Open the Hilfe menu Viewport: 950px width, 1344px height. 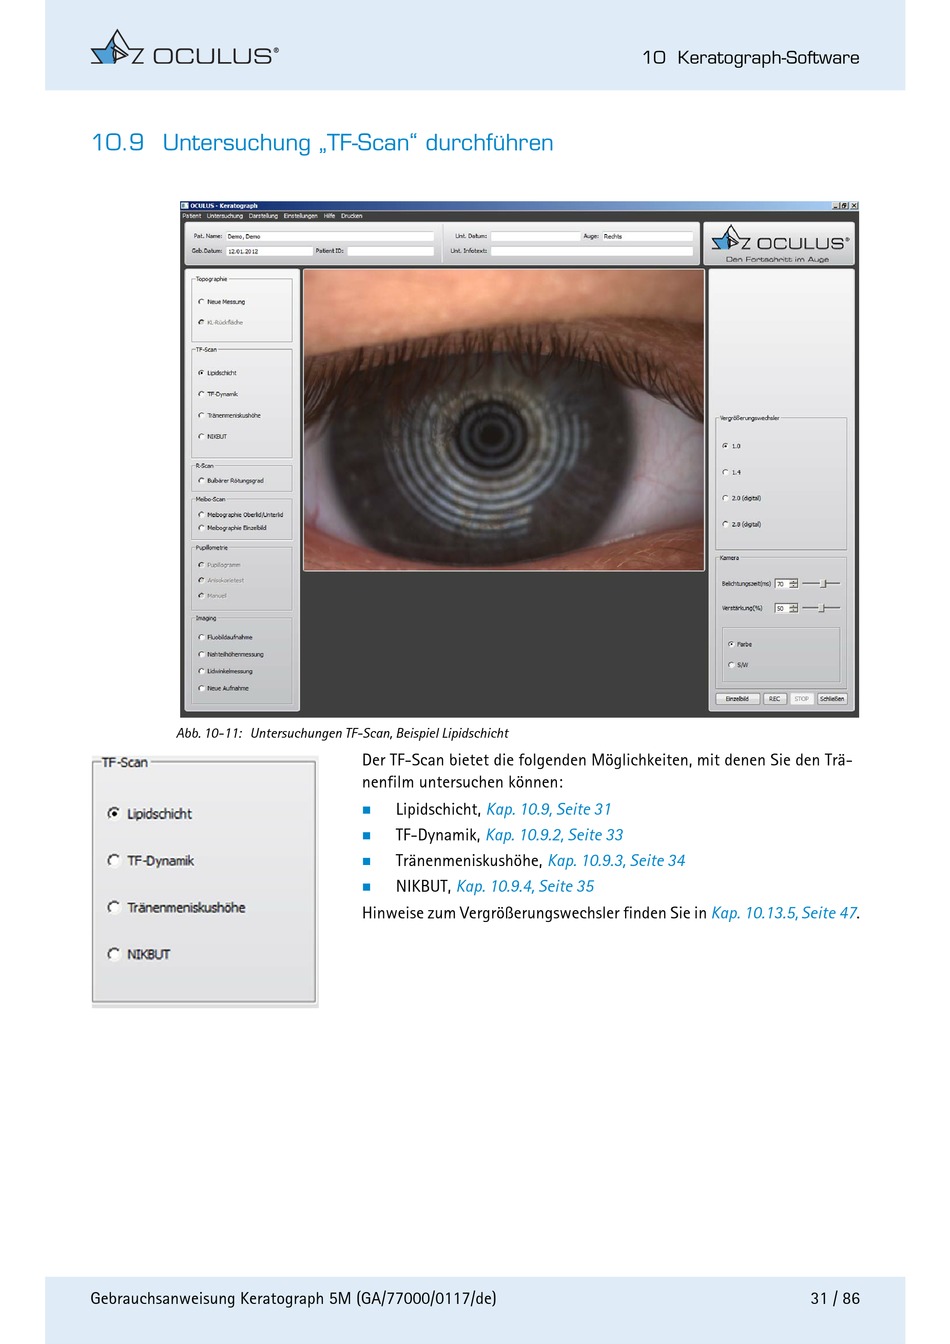[x=329, y=216]
